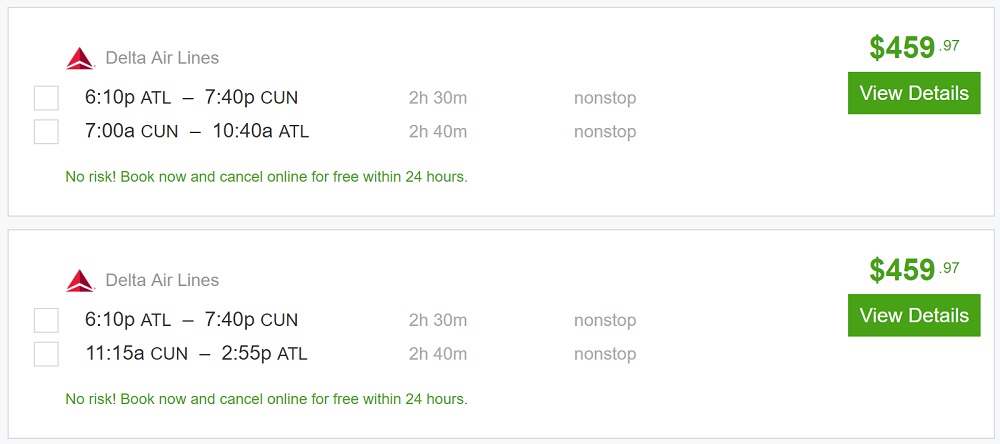Image resolution: width=1000 pixels, height=444 pixels.
Task: Click the nonstop label for the 7:00a flight
Action: coord(605,132)
